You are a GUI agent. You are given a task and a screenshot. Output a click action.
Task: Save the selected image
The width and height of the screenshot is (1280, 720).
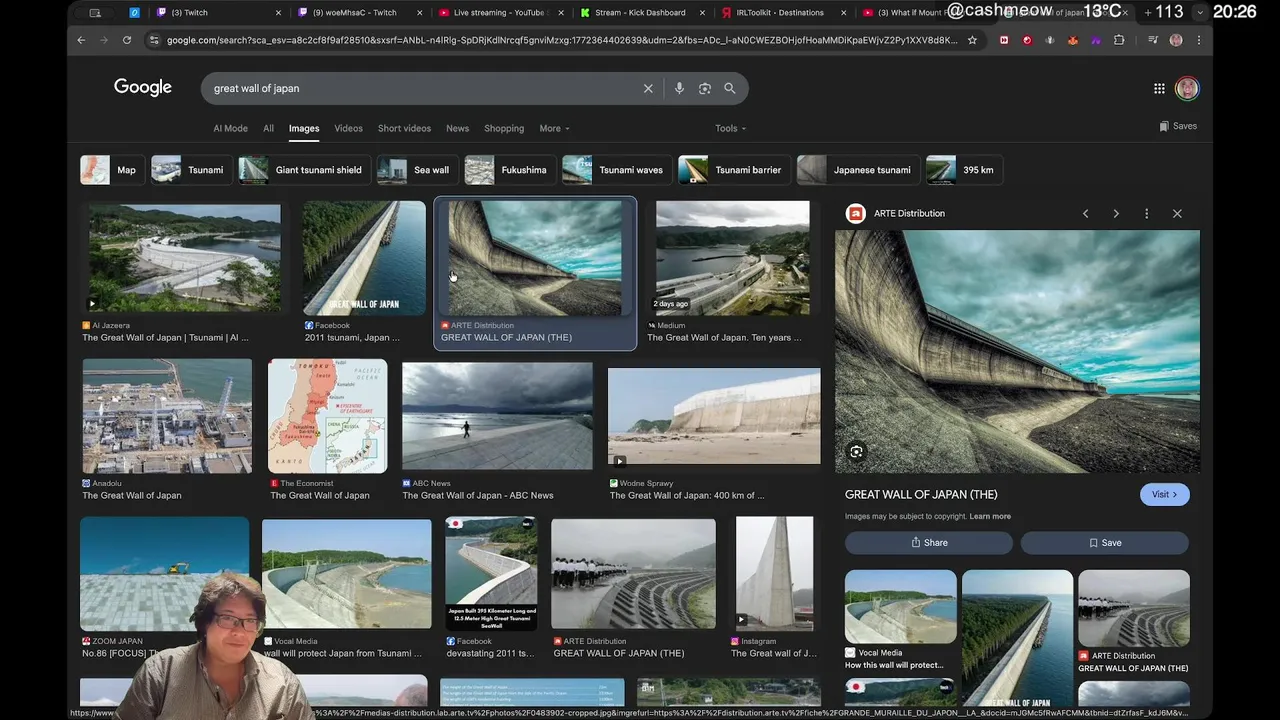(x=1105, y=542)
